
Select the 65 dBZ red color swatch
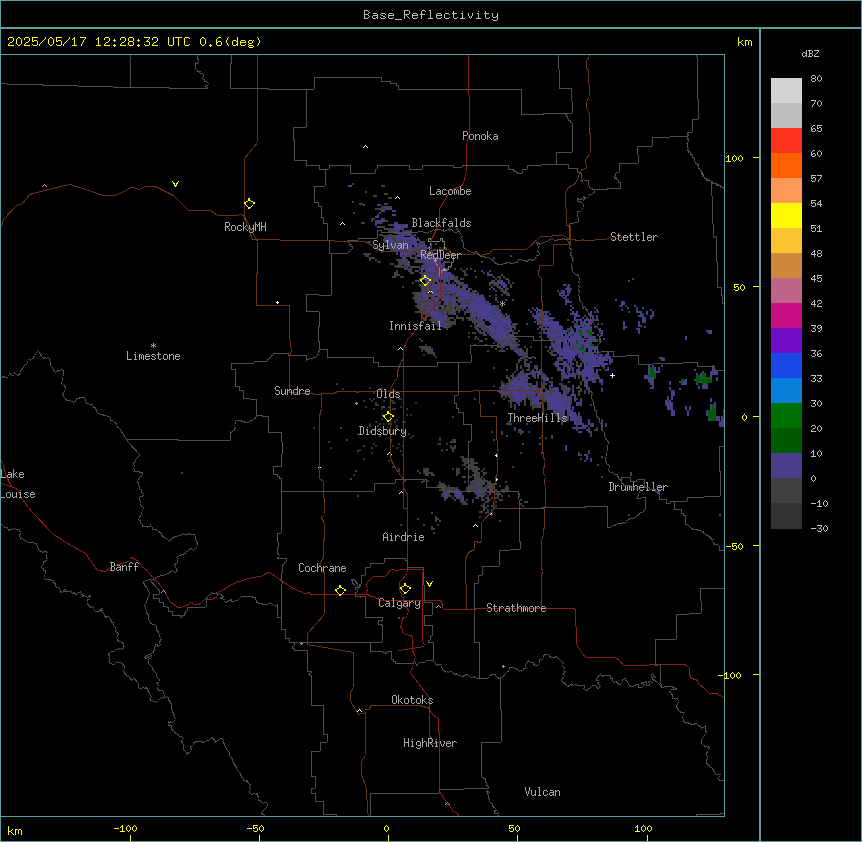click(x=786, y=140)
